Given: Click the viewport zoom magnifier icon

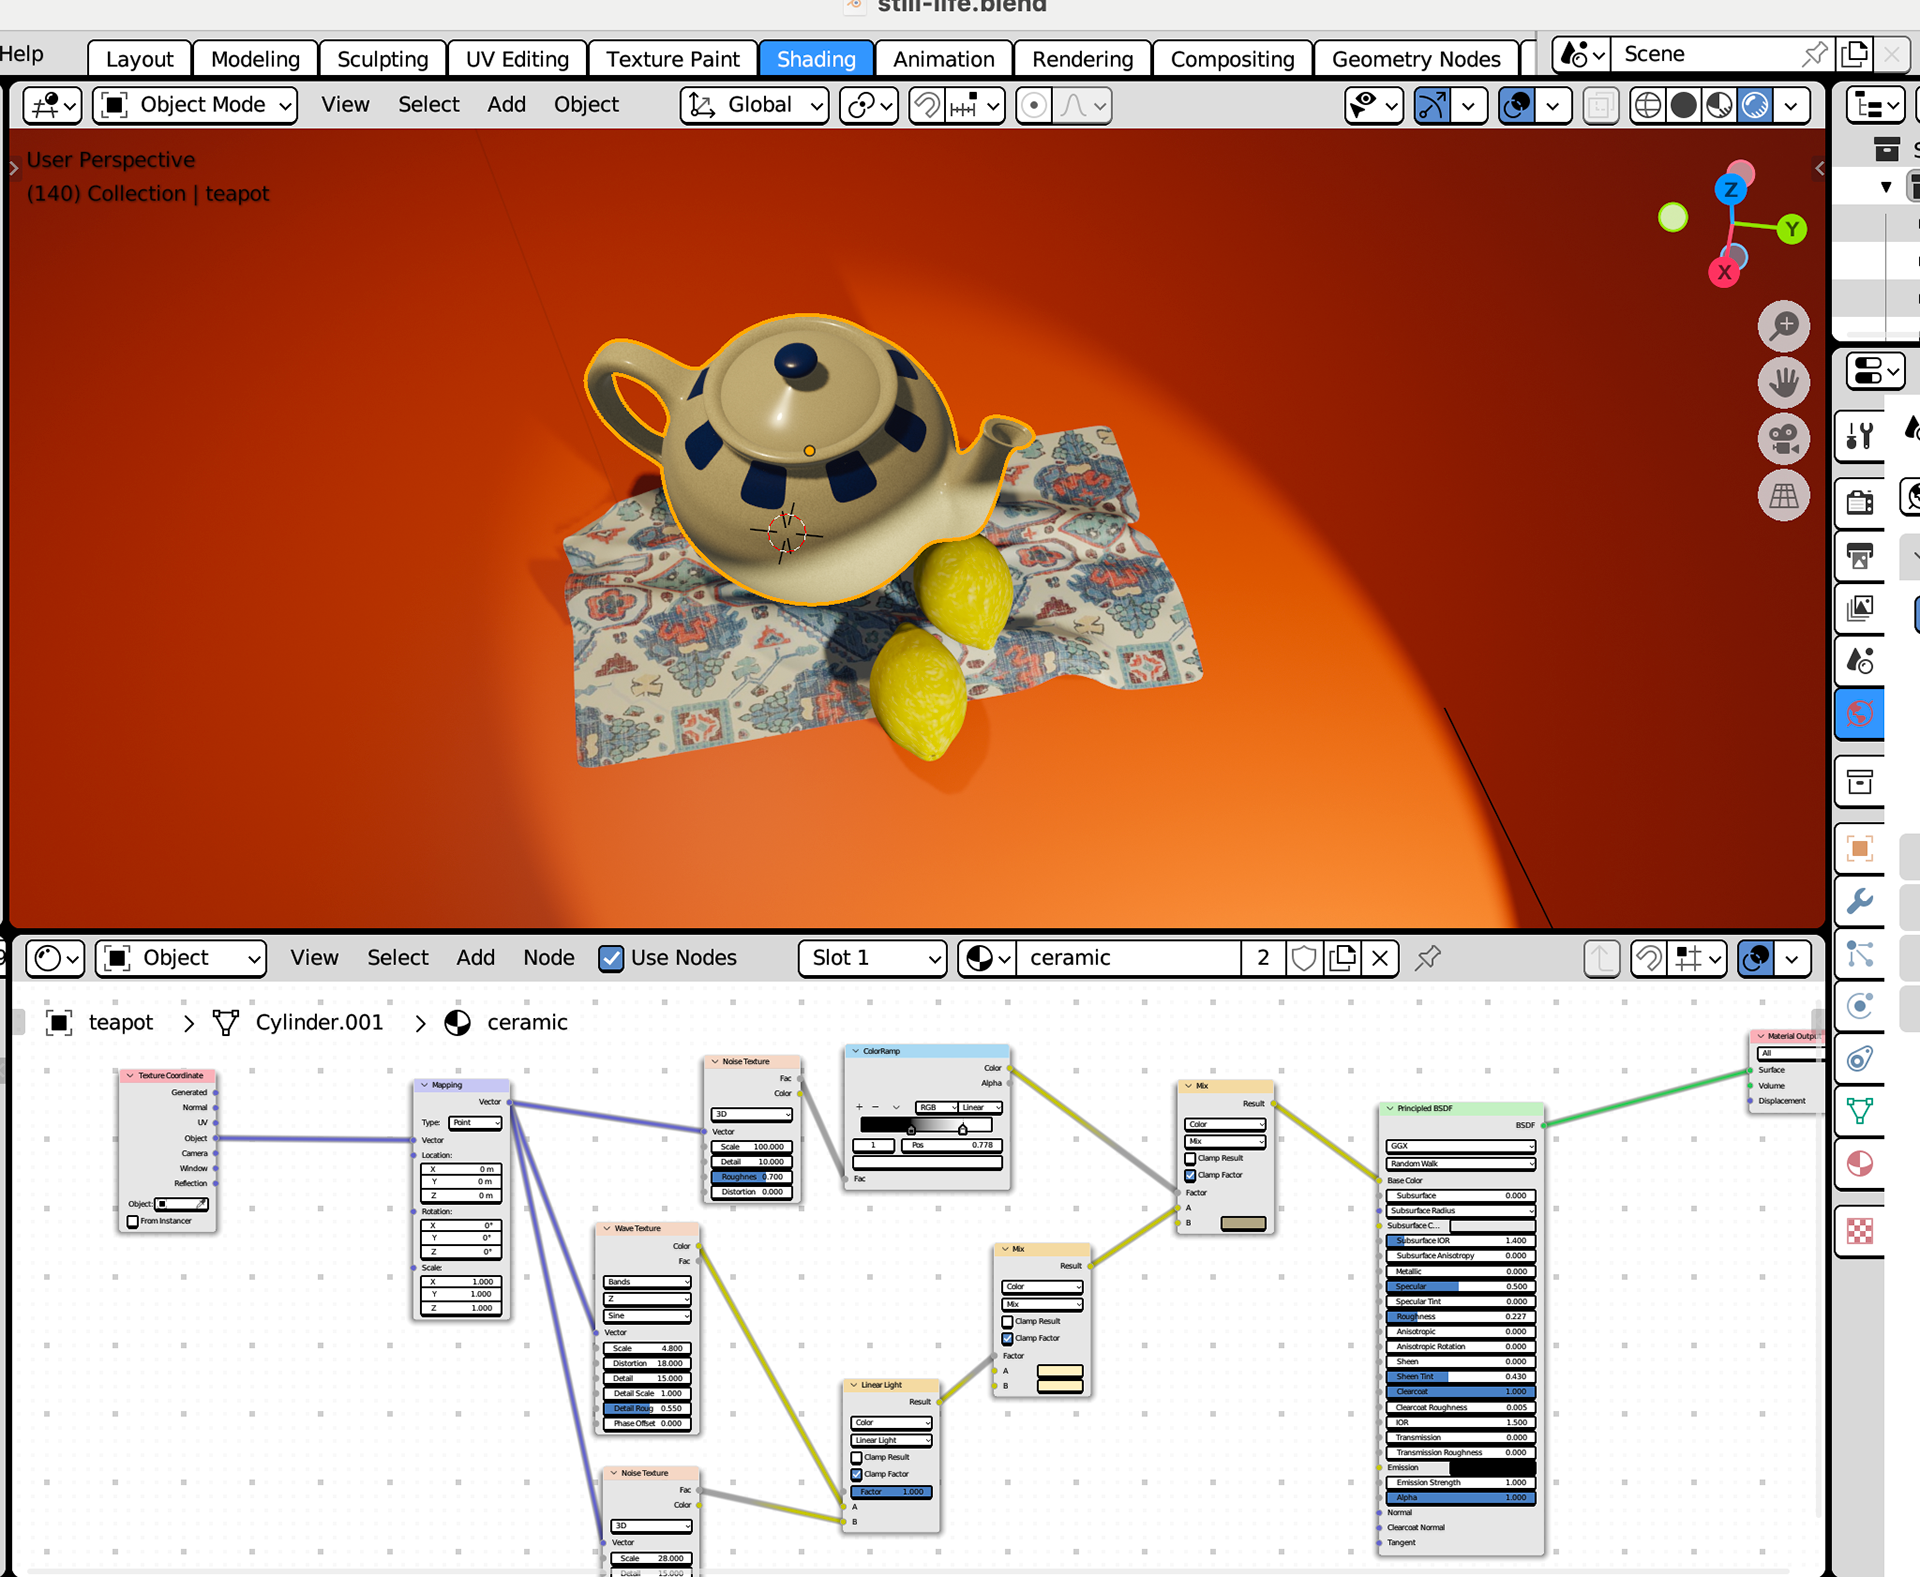Looking at the screenshot, I should click(1784, 326).
